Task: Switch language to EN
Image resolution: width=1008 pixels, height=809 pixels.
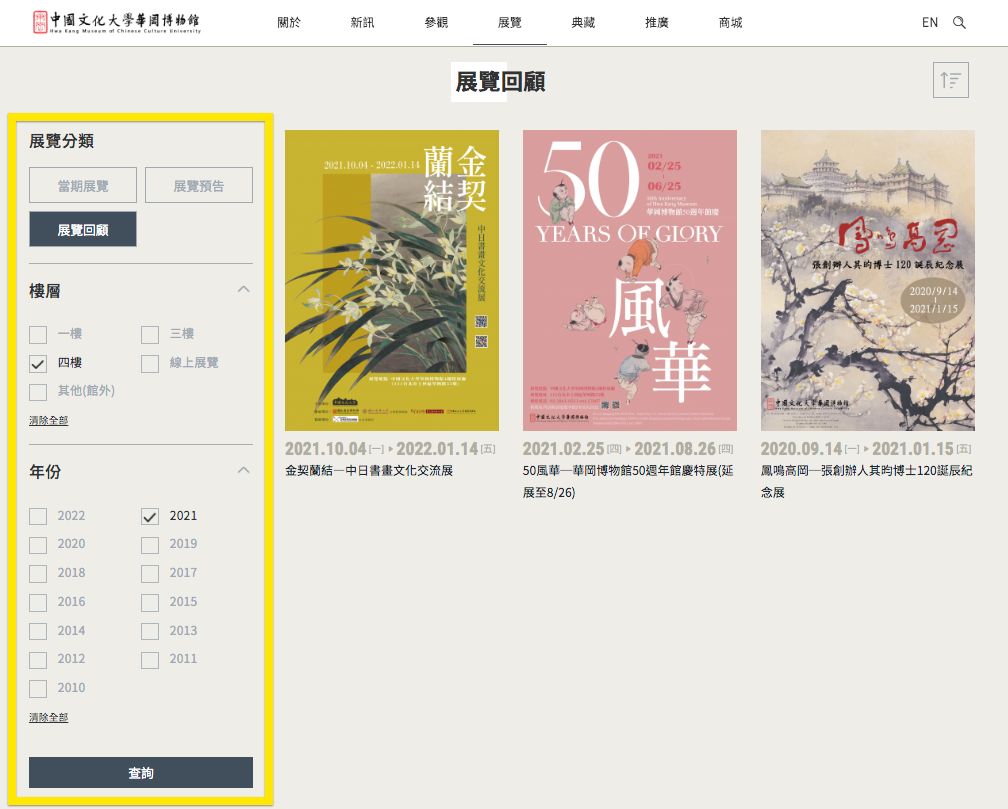Action: [x=930, y=23]
